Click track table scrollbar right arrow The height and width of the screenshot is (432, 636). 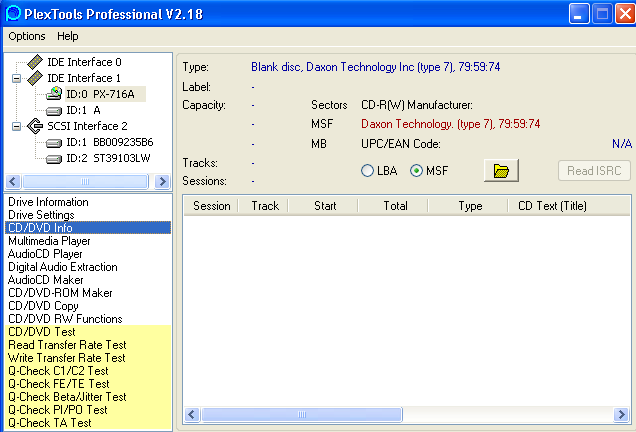click(x=621, y=415)
